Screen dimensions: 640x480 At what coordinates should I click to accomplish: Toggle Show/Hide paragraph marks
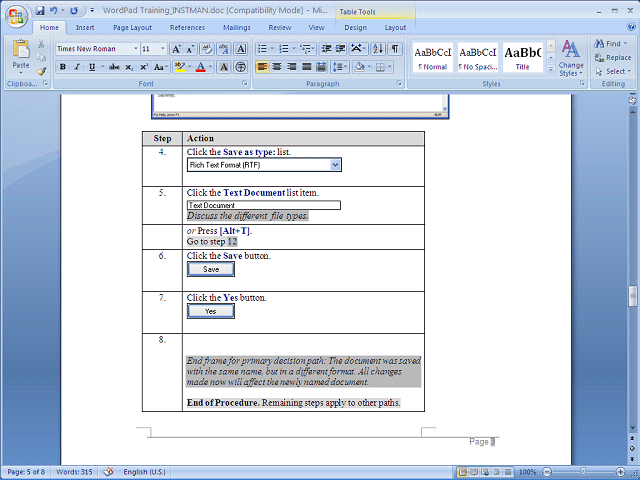click(x=395, y=49)
